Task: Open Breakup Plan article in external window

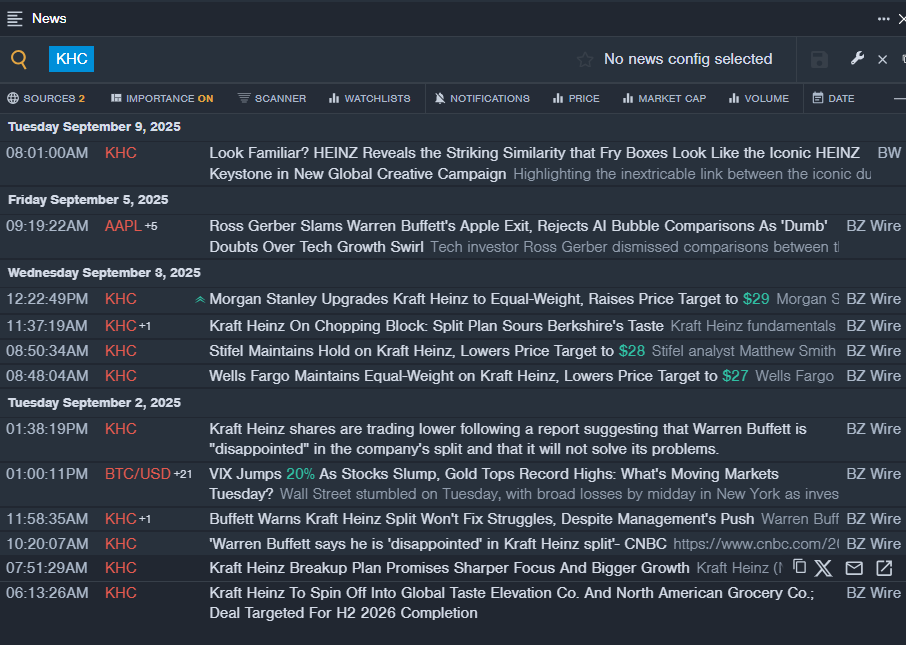Action: [x=884, y=568]
